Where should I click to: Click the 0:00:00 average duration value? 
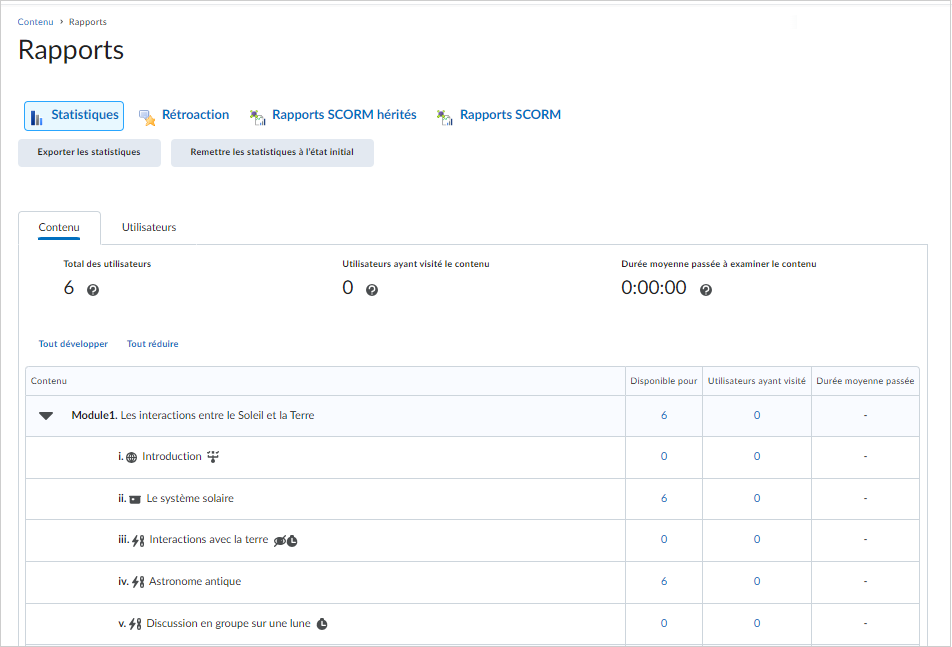[x=654, y=288]
